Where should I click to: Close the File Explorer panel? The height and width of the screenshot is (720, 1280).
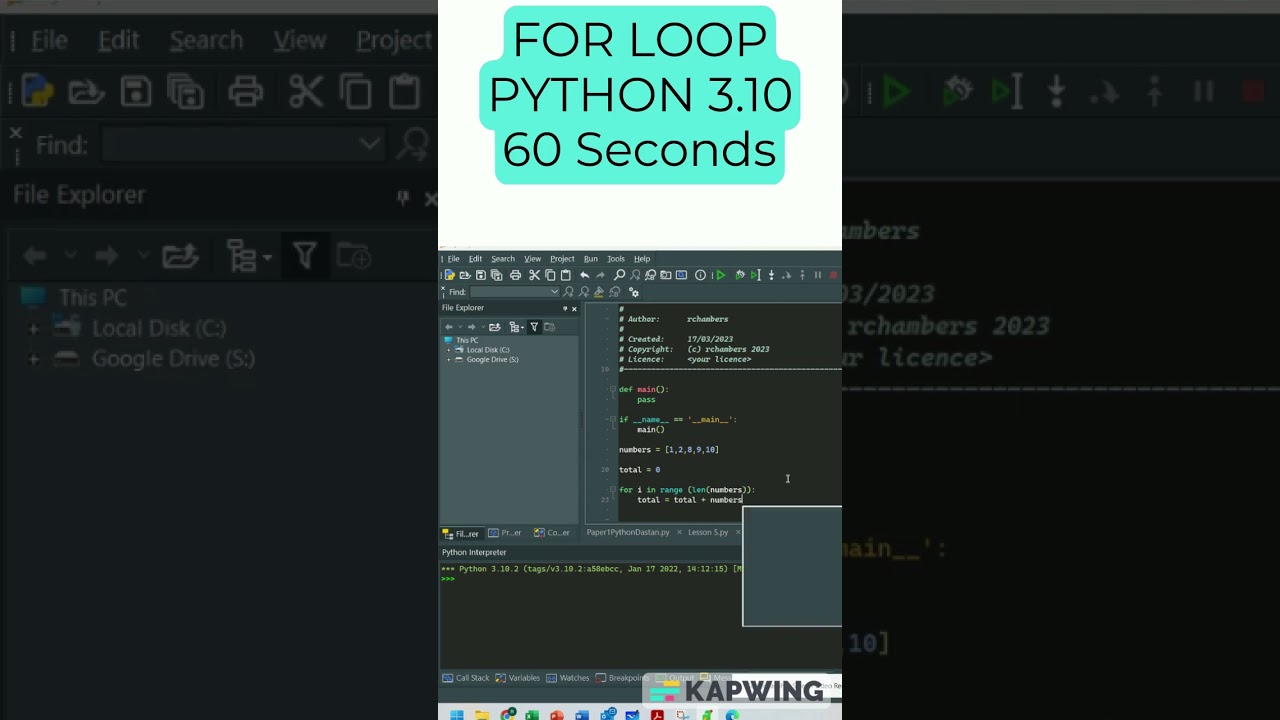coord(574,308)
